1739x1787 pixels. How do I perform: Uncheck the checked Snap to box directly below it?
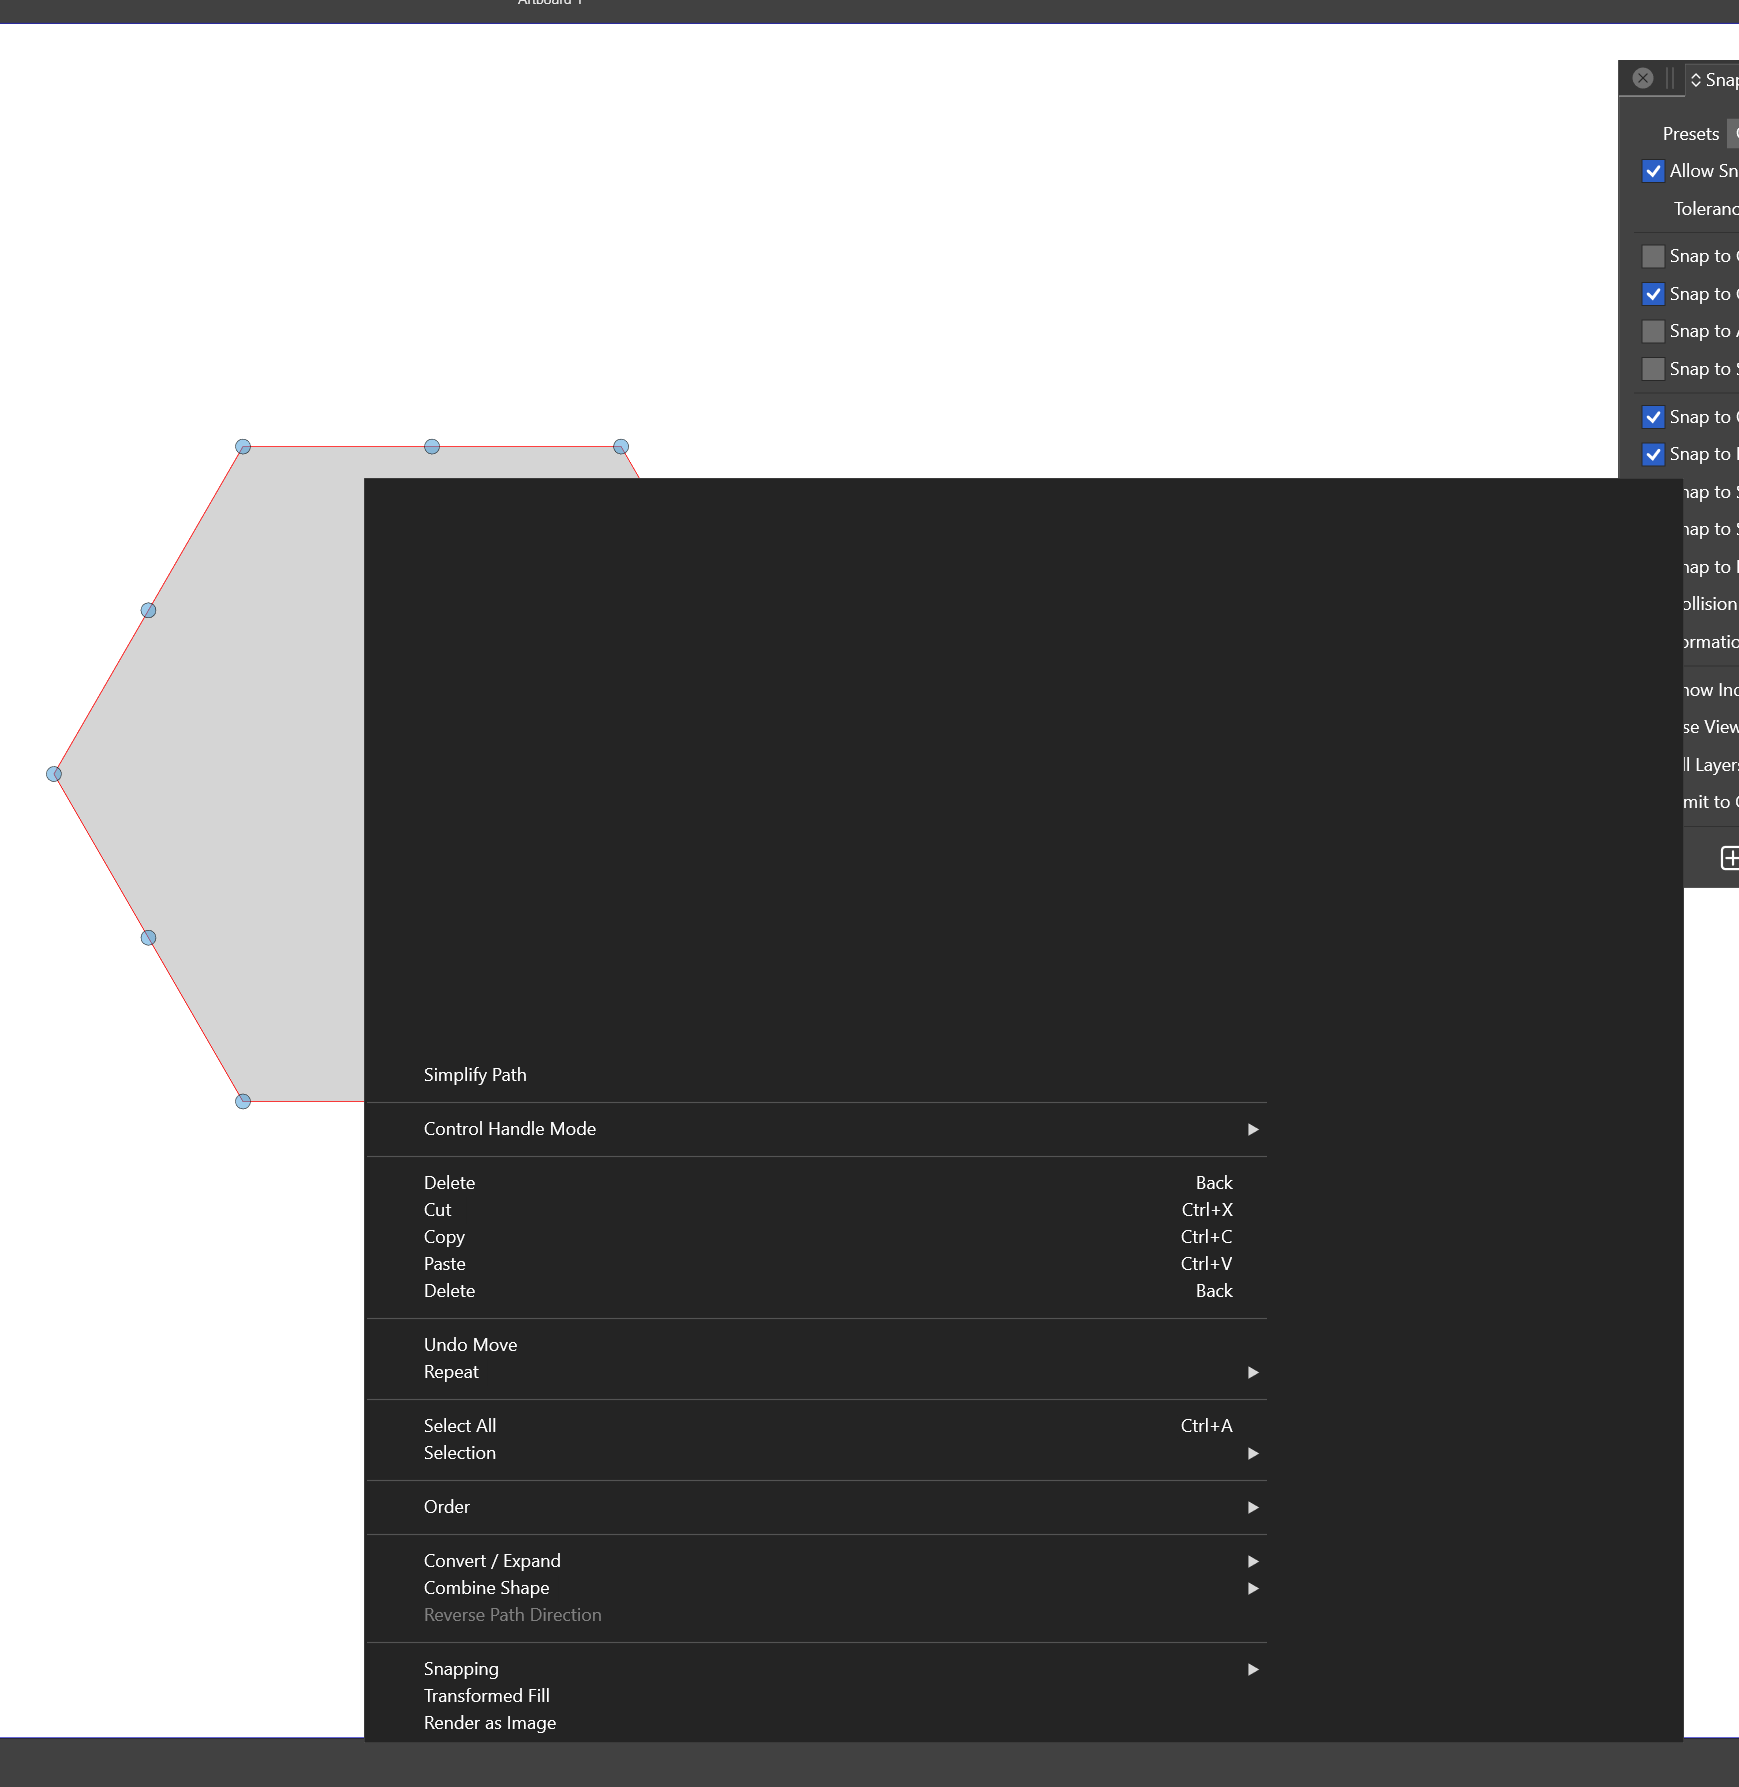[1653, 294]
